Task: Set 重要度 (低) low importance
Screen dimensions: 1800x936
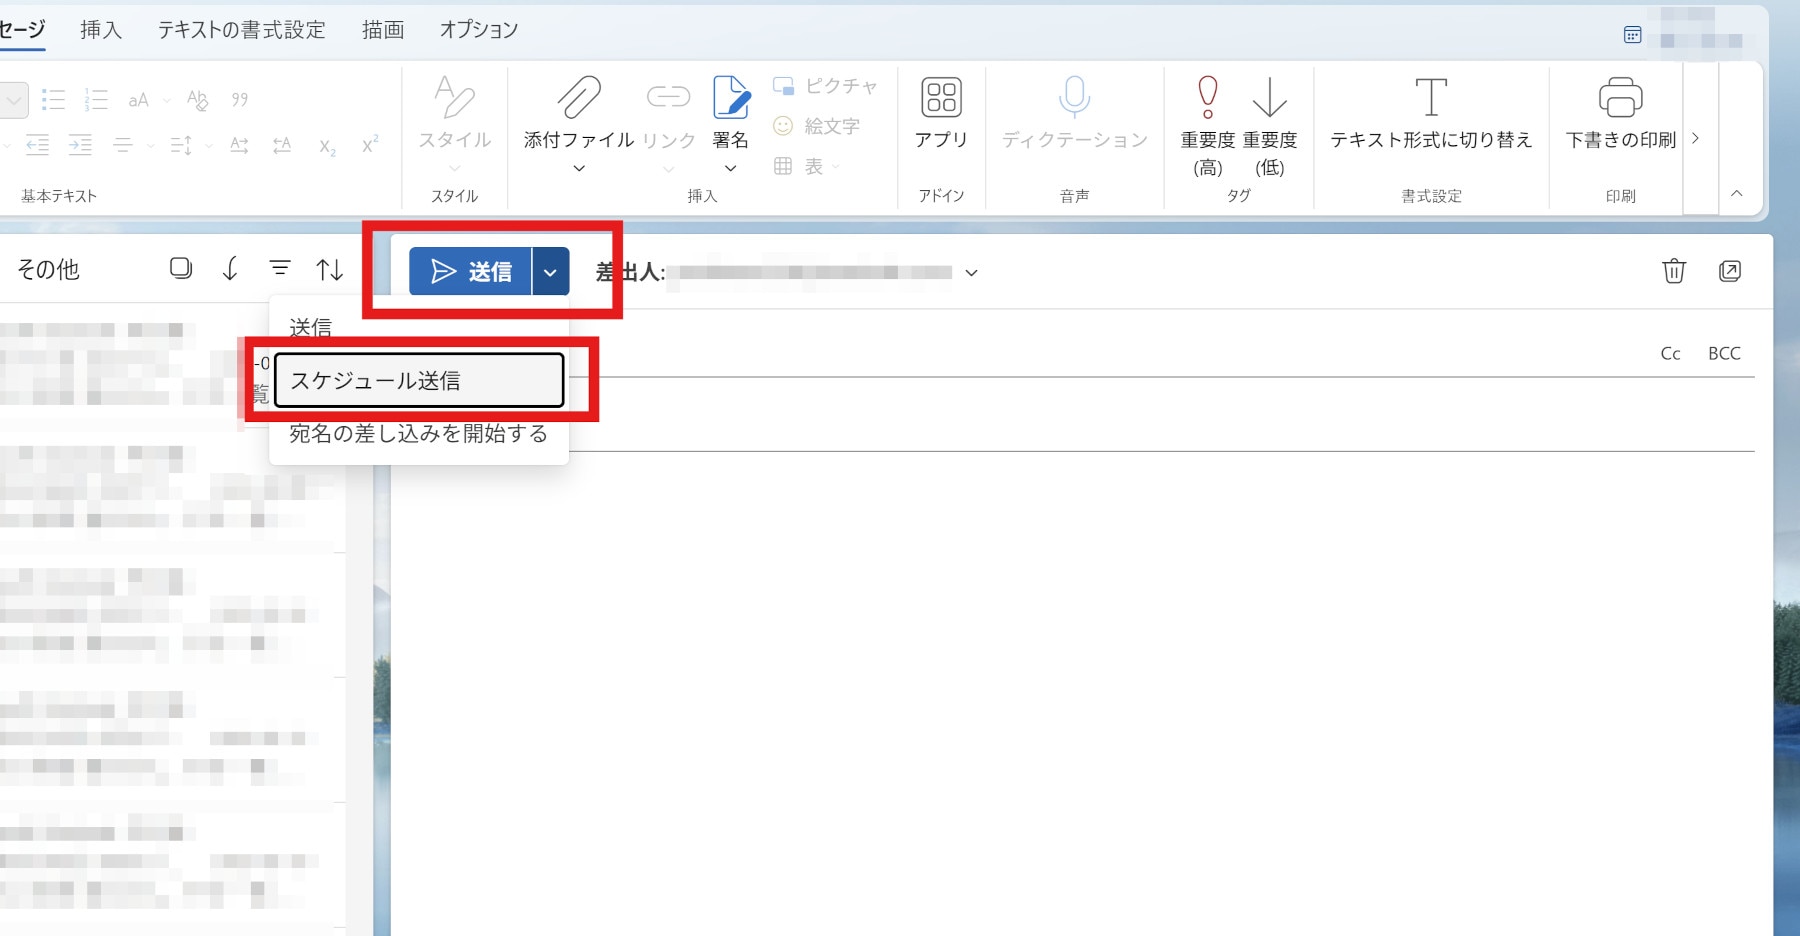Action: coord(1269,98)
